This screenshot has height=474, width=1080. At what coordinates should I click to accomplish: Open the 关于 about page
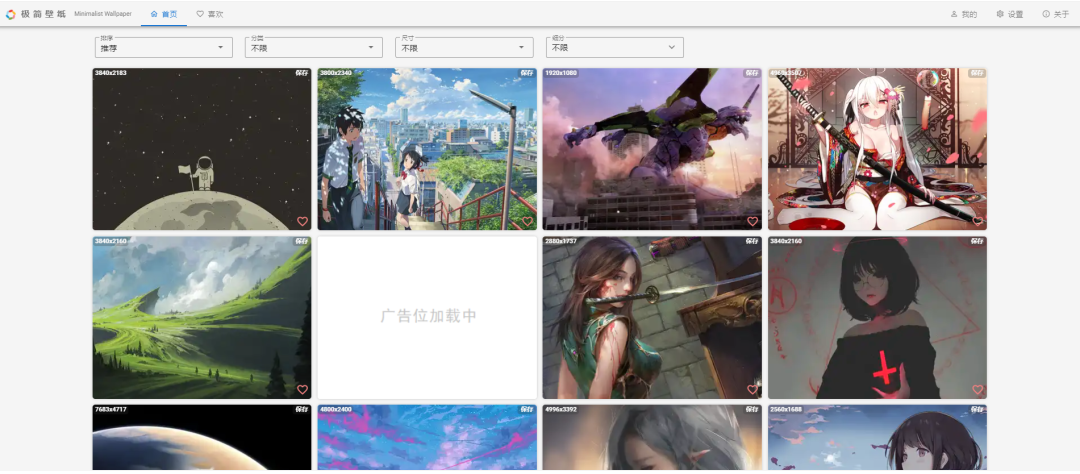click(1056, 14)
